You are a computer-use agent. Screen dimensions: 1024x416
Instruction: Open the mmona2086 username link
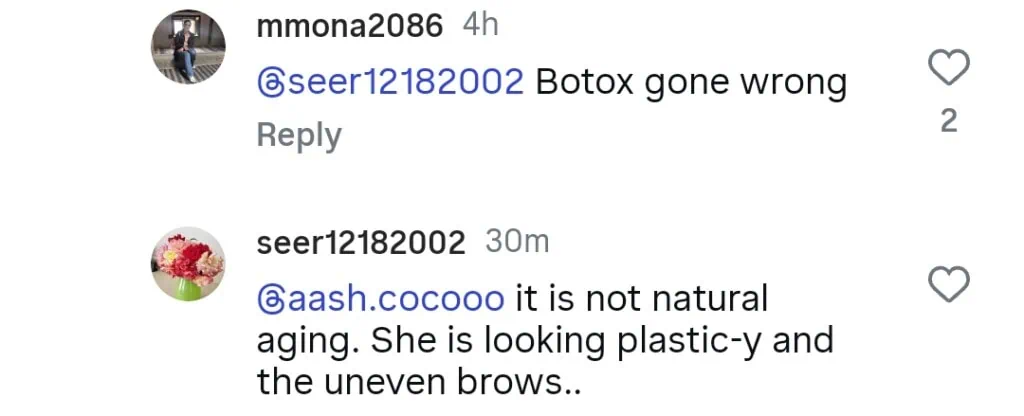click(349, 27)
